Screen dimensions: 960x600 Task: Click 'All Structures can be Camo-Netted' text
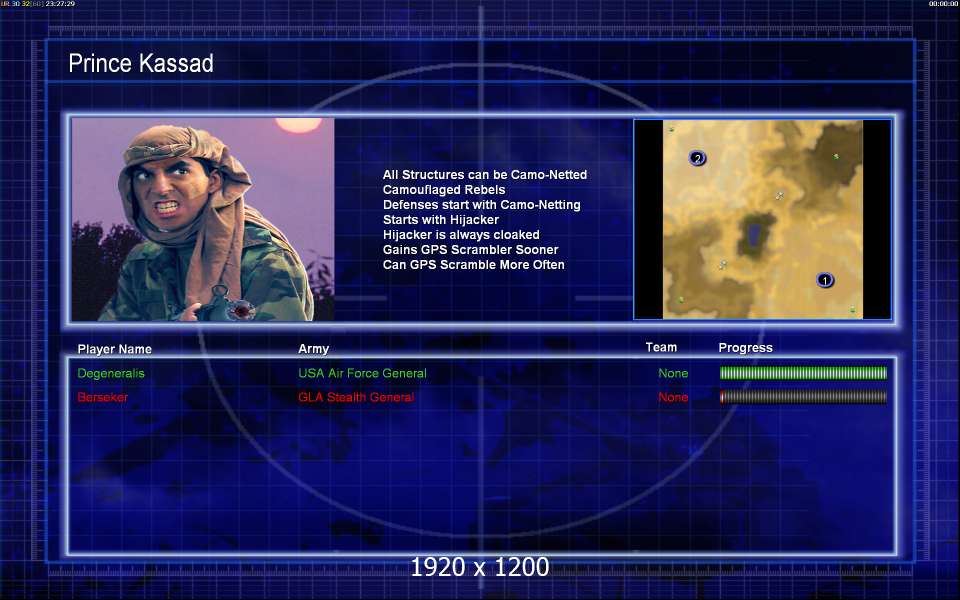click(485, 175)
